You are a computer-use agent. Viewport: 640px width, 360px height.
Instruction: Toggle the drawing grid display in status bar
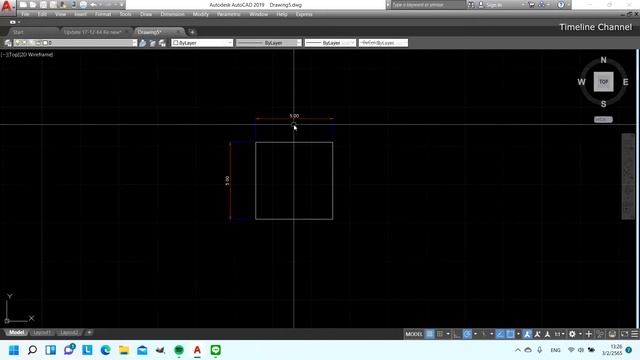click(430, 334)
